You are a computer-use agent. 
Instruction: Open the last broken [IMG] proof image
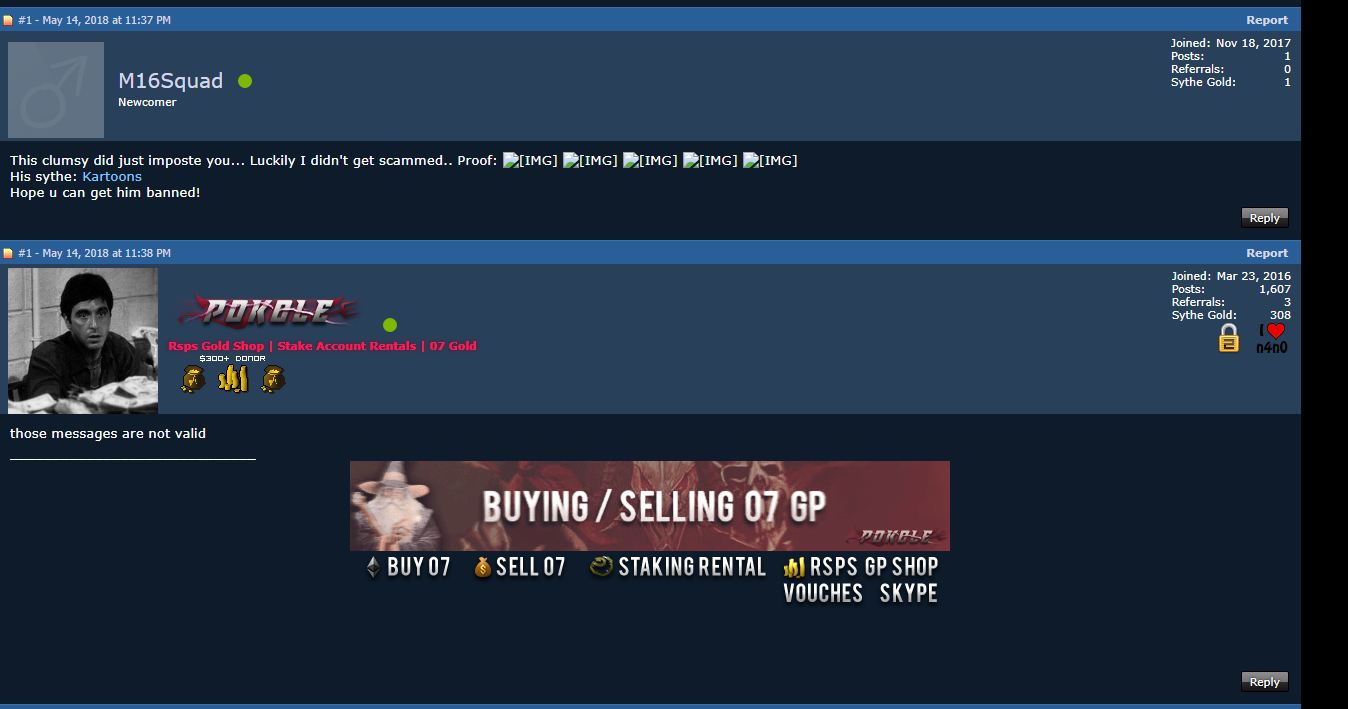pos(770,160)
